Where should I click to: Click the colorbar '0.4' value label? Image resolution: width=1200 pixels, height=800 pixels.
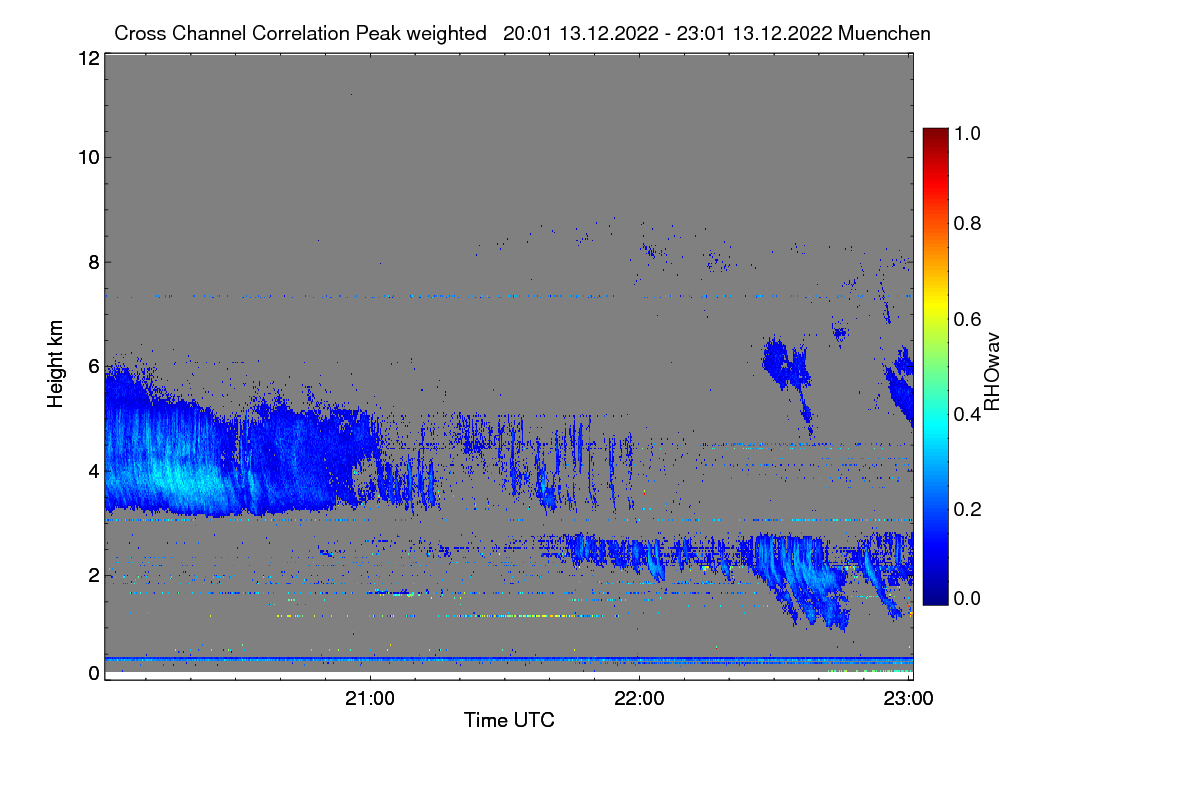[x=966, y=414]
